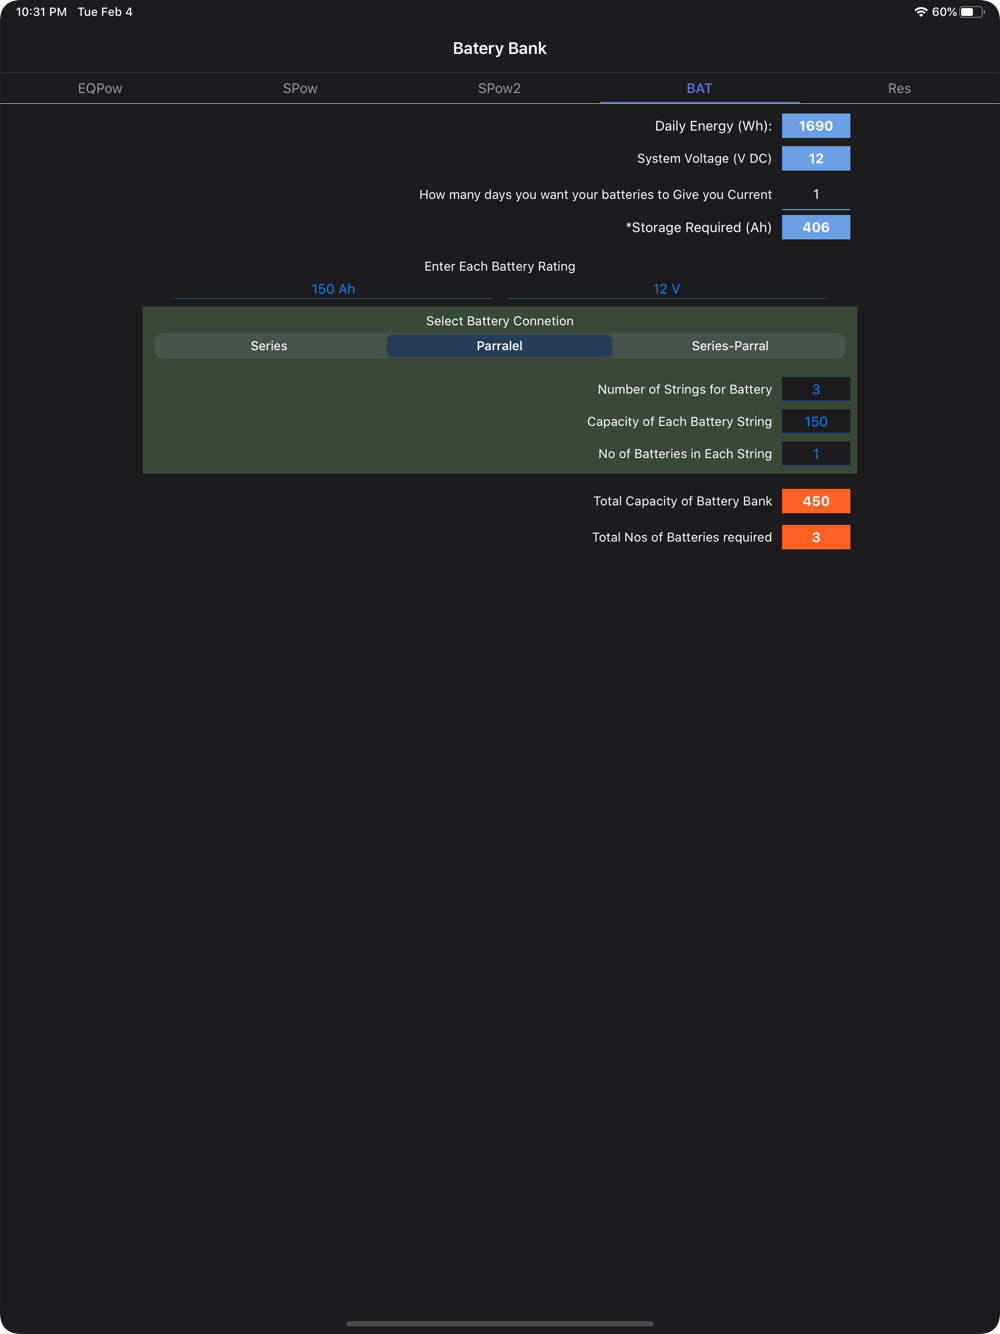Screen dimensions: 1000x1334
Task: Tap the Storage Required value 406
Action: (816, 227)
